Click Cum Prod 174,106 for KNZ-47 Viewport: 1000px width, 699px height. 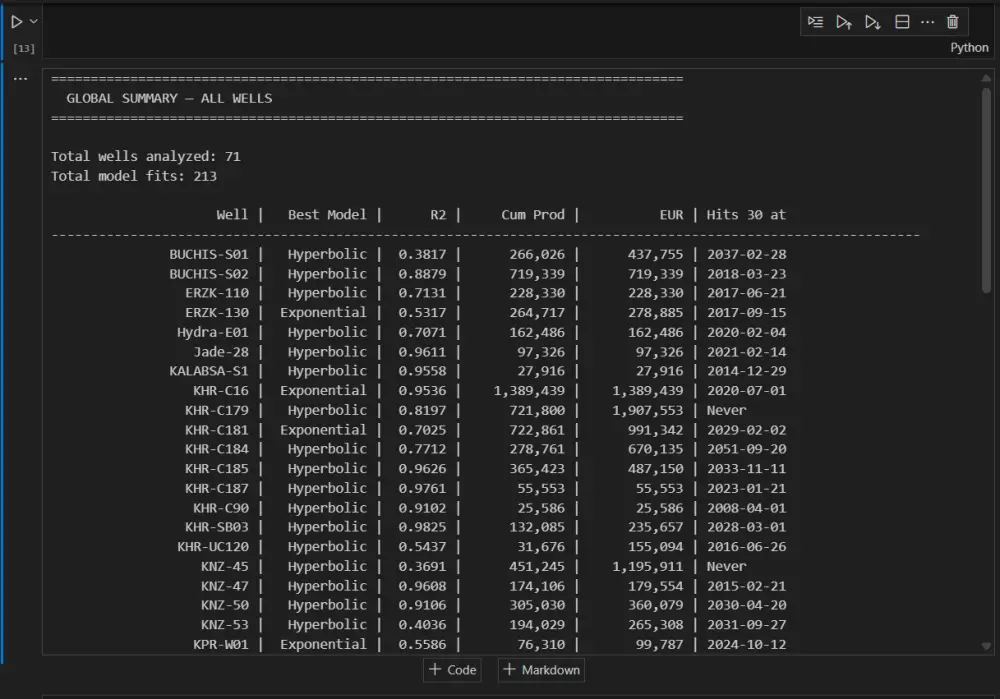click(537, 586)
